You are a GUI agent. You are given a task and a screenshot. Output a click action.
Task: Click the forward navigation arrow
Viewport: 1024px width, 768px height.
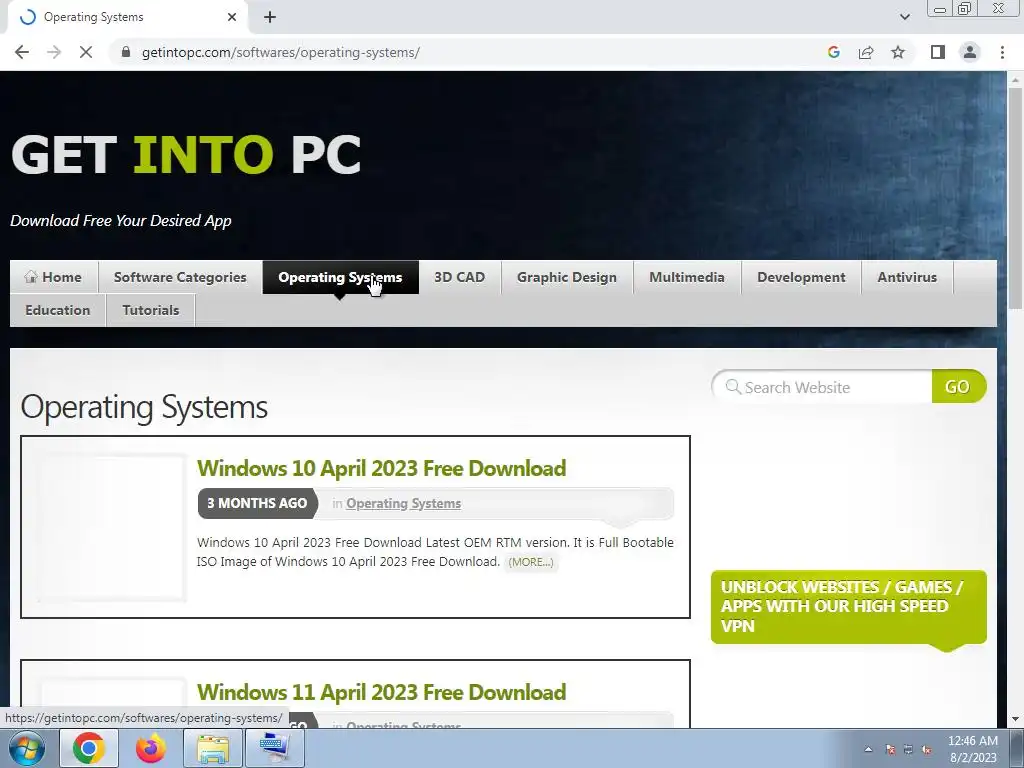pos(54,52)
